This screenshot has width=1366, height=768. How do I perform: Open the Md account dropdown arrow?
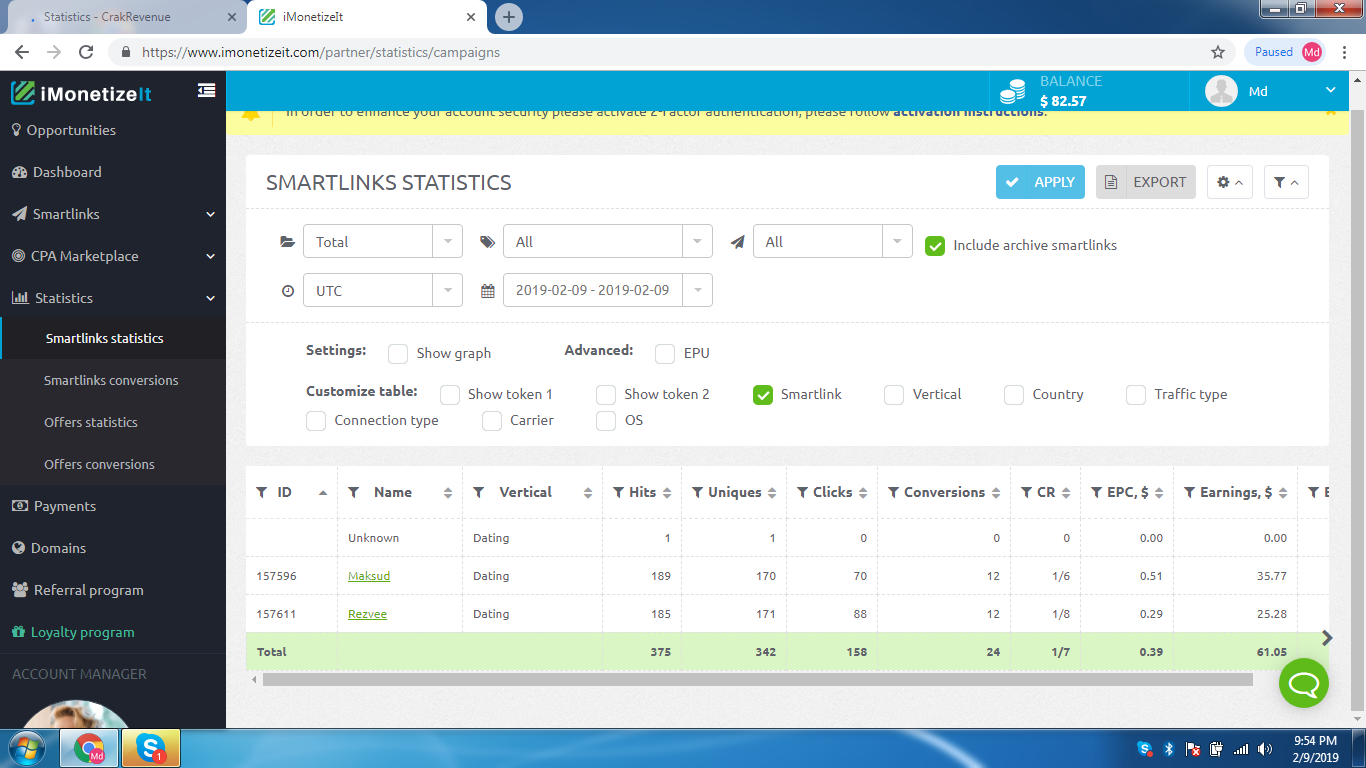point(1331,91)
